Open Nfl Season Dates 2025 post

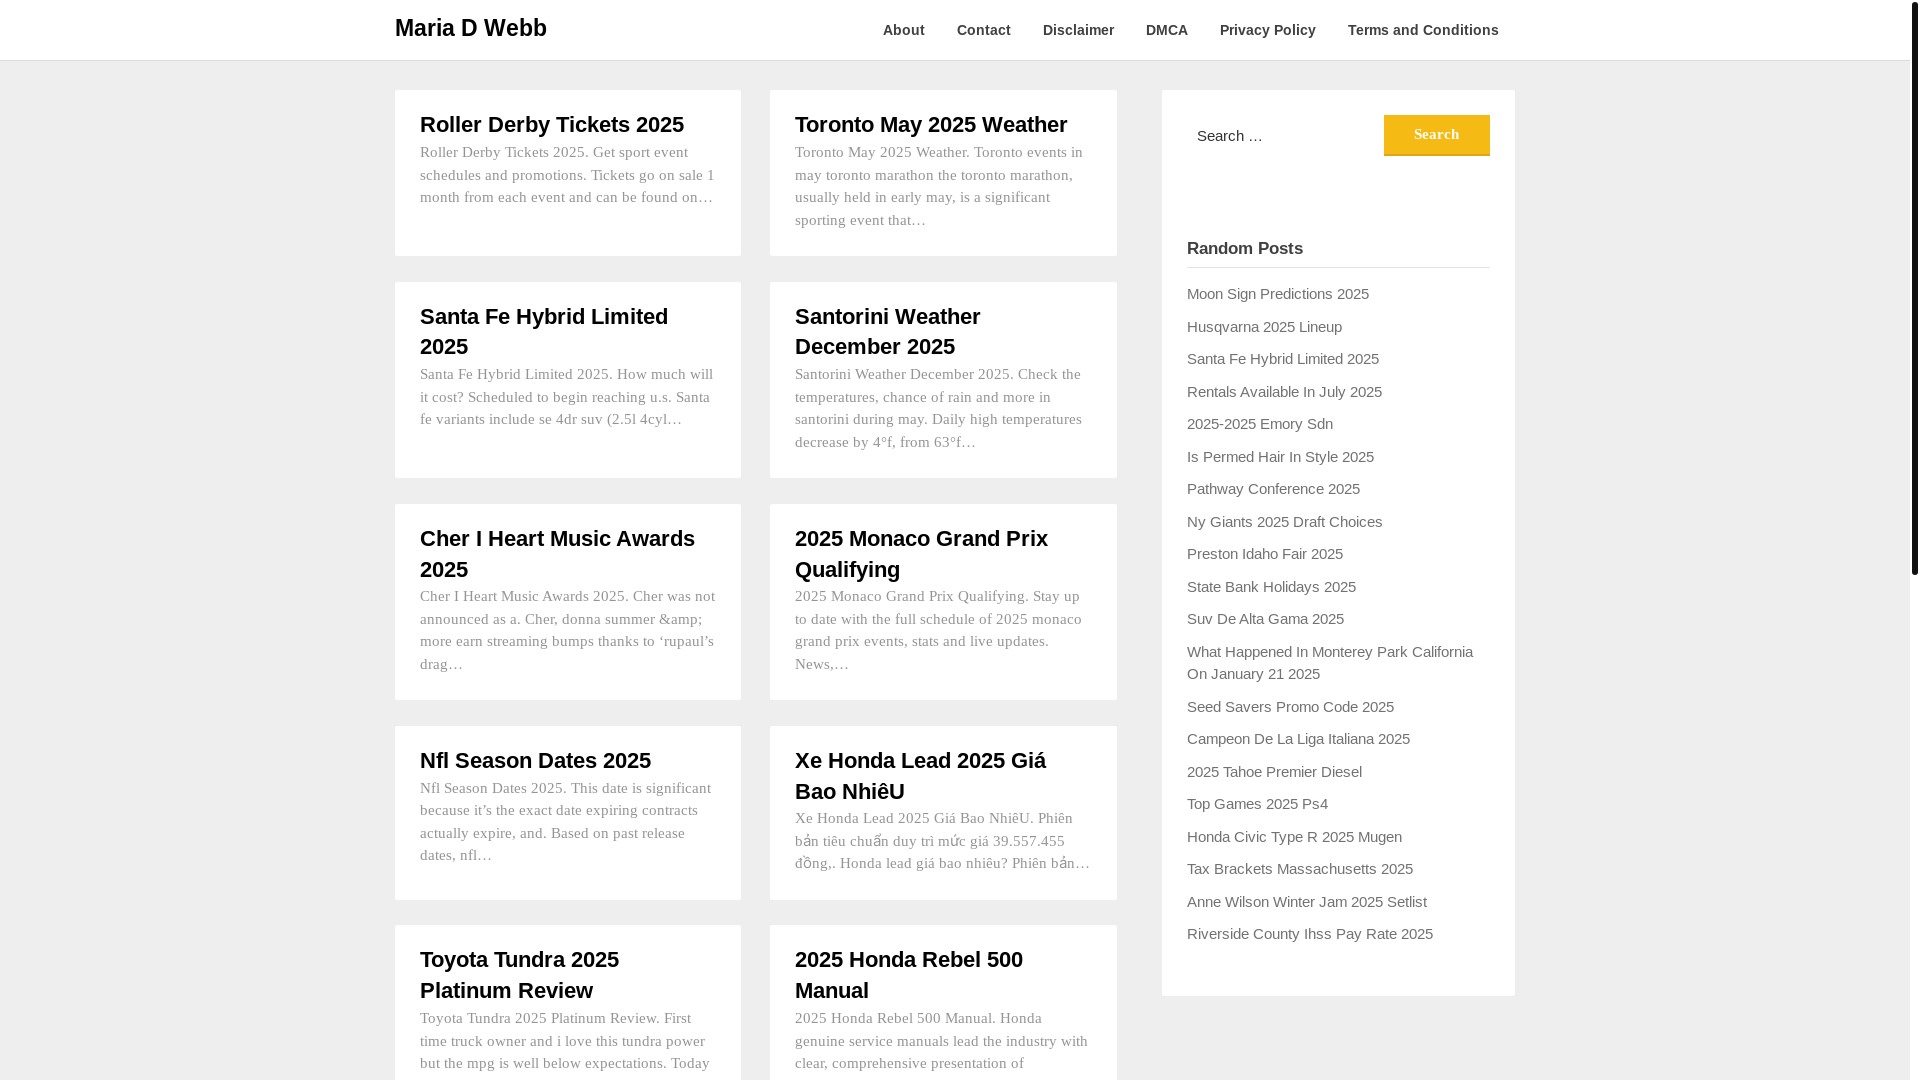pos(535,760)
